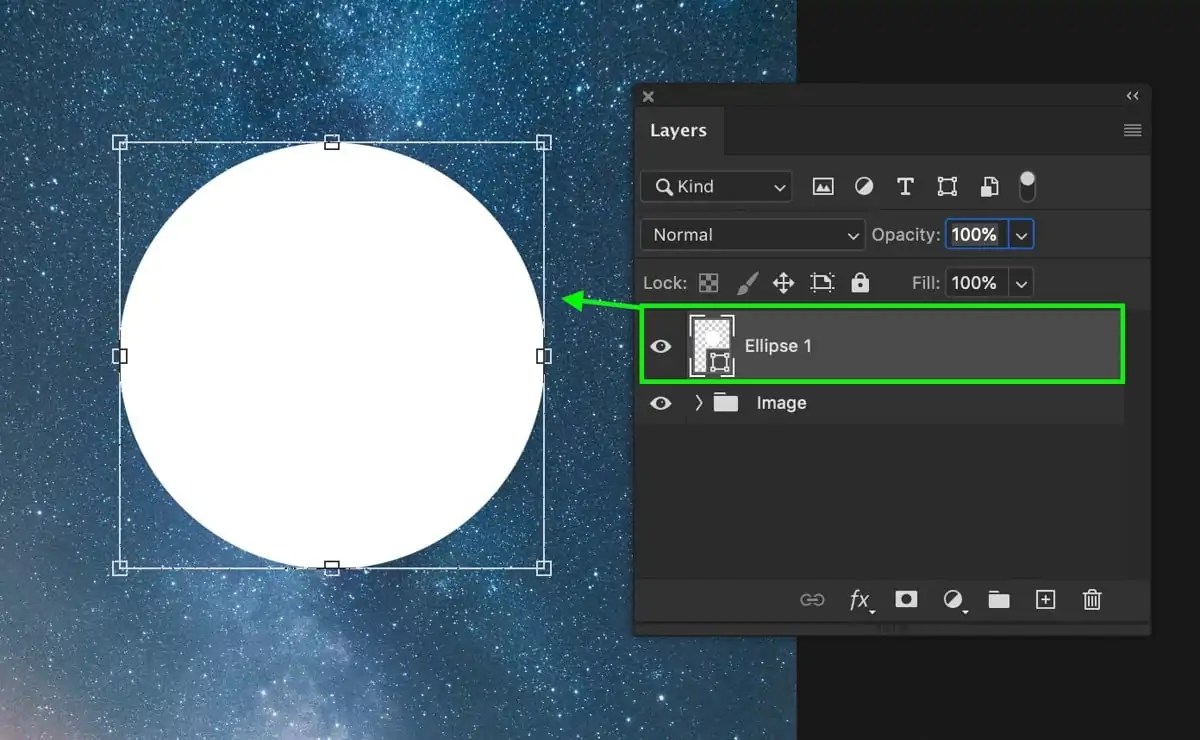1200x740 pixels.
Task: Hide the Image group
Action: coord(660,403)
